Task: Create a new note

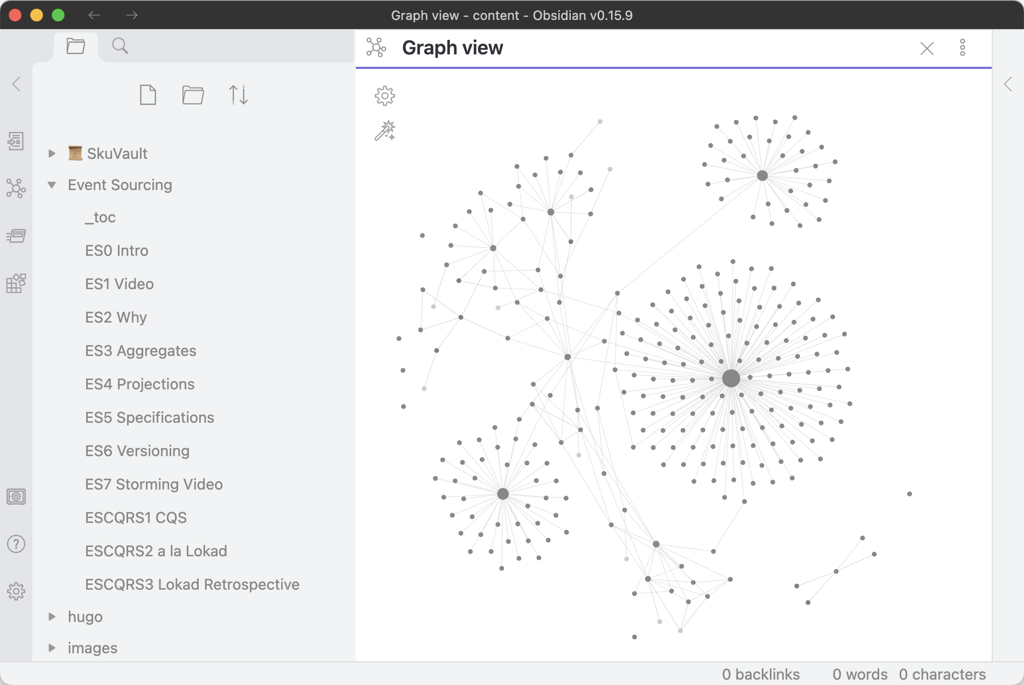Action: click(148, 95)
